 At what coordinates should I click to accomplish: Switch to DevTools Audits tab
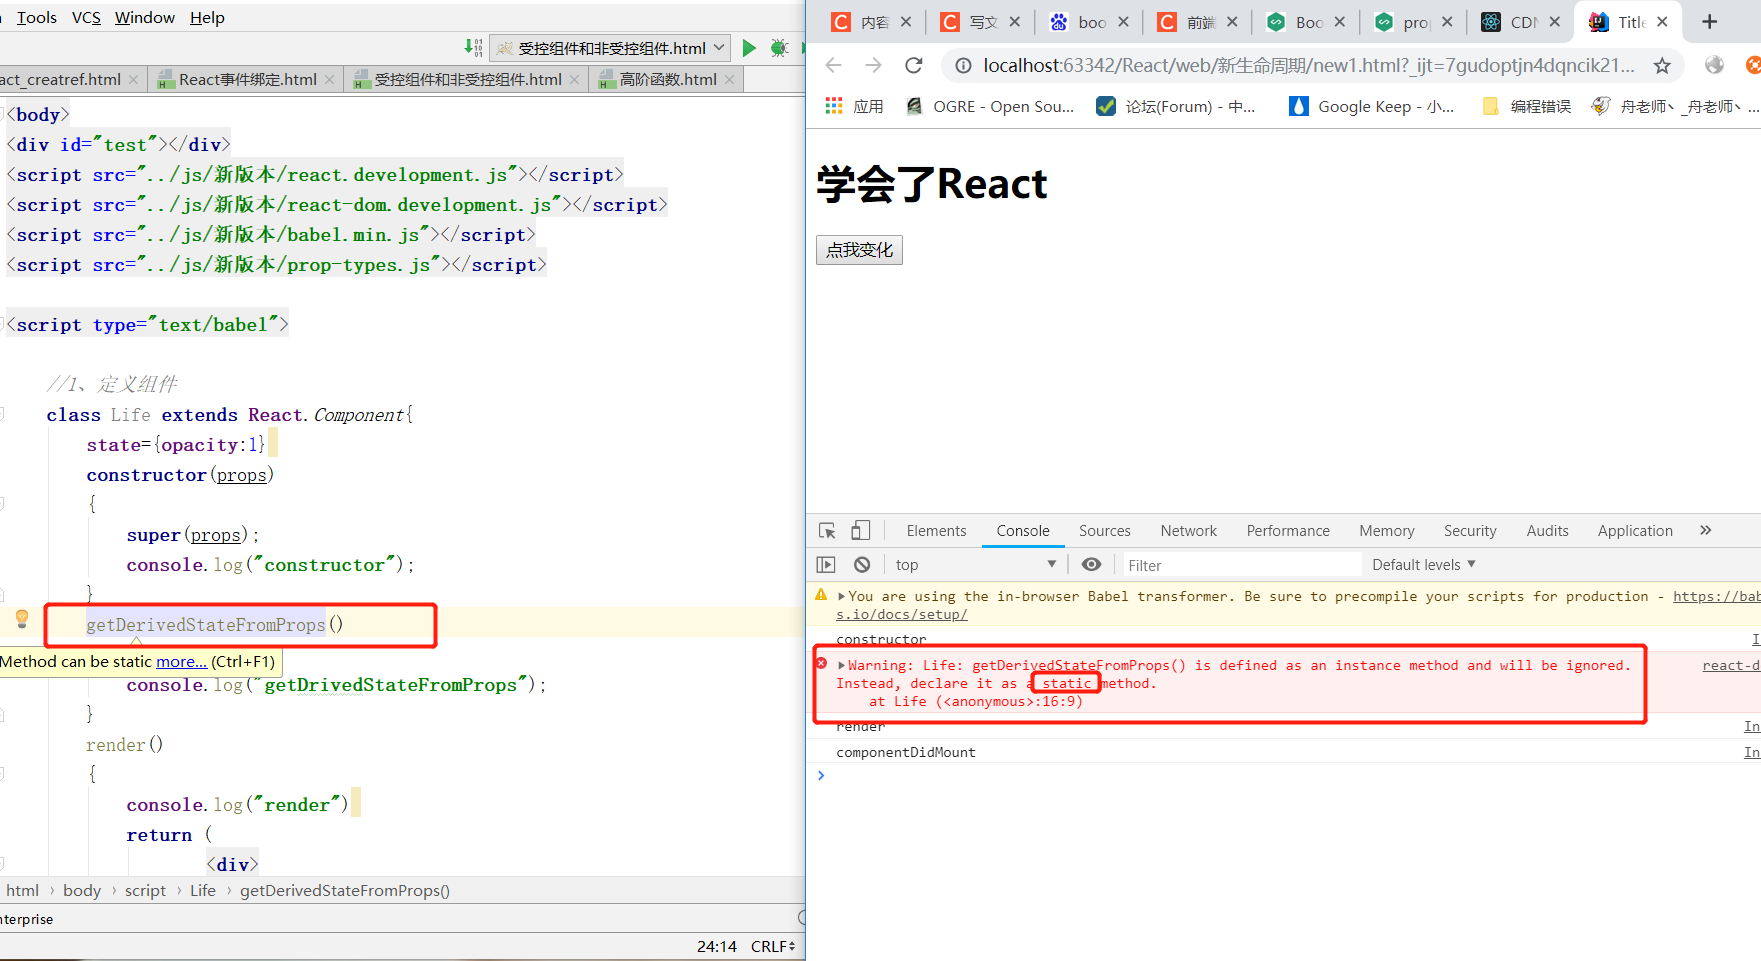point(1547,531)
